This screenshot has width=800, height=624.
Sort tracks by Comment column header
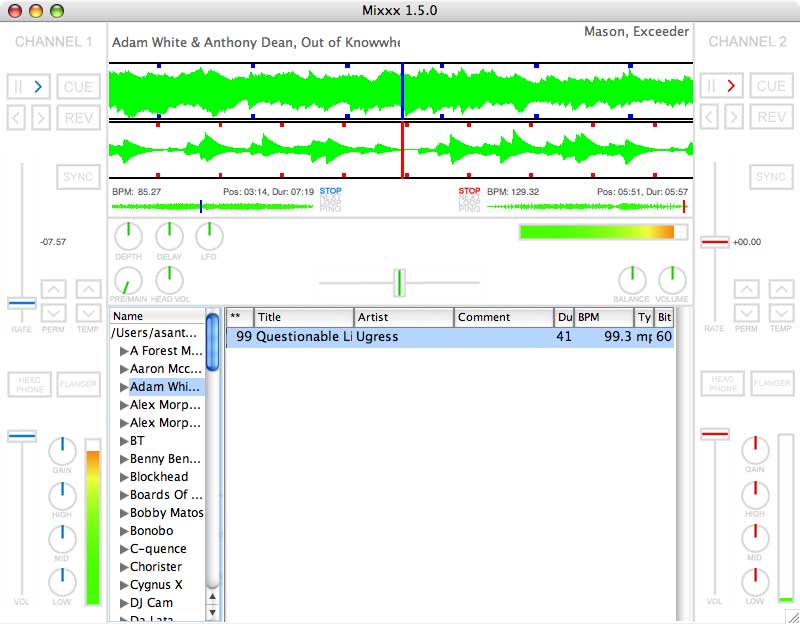(x=504, y=317)
